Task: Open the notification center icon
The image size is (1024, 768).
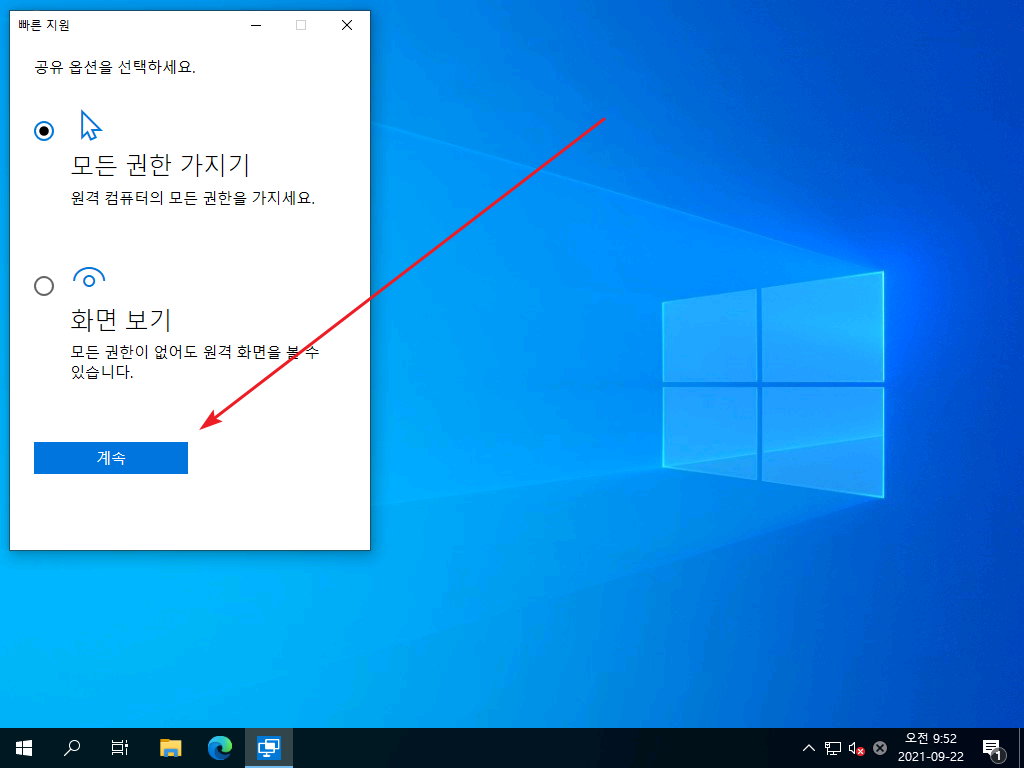Action: pyautogui.click(x=991, y=748)
